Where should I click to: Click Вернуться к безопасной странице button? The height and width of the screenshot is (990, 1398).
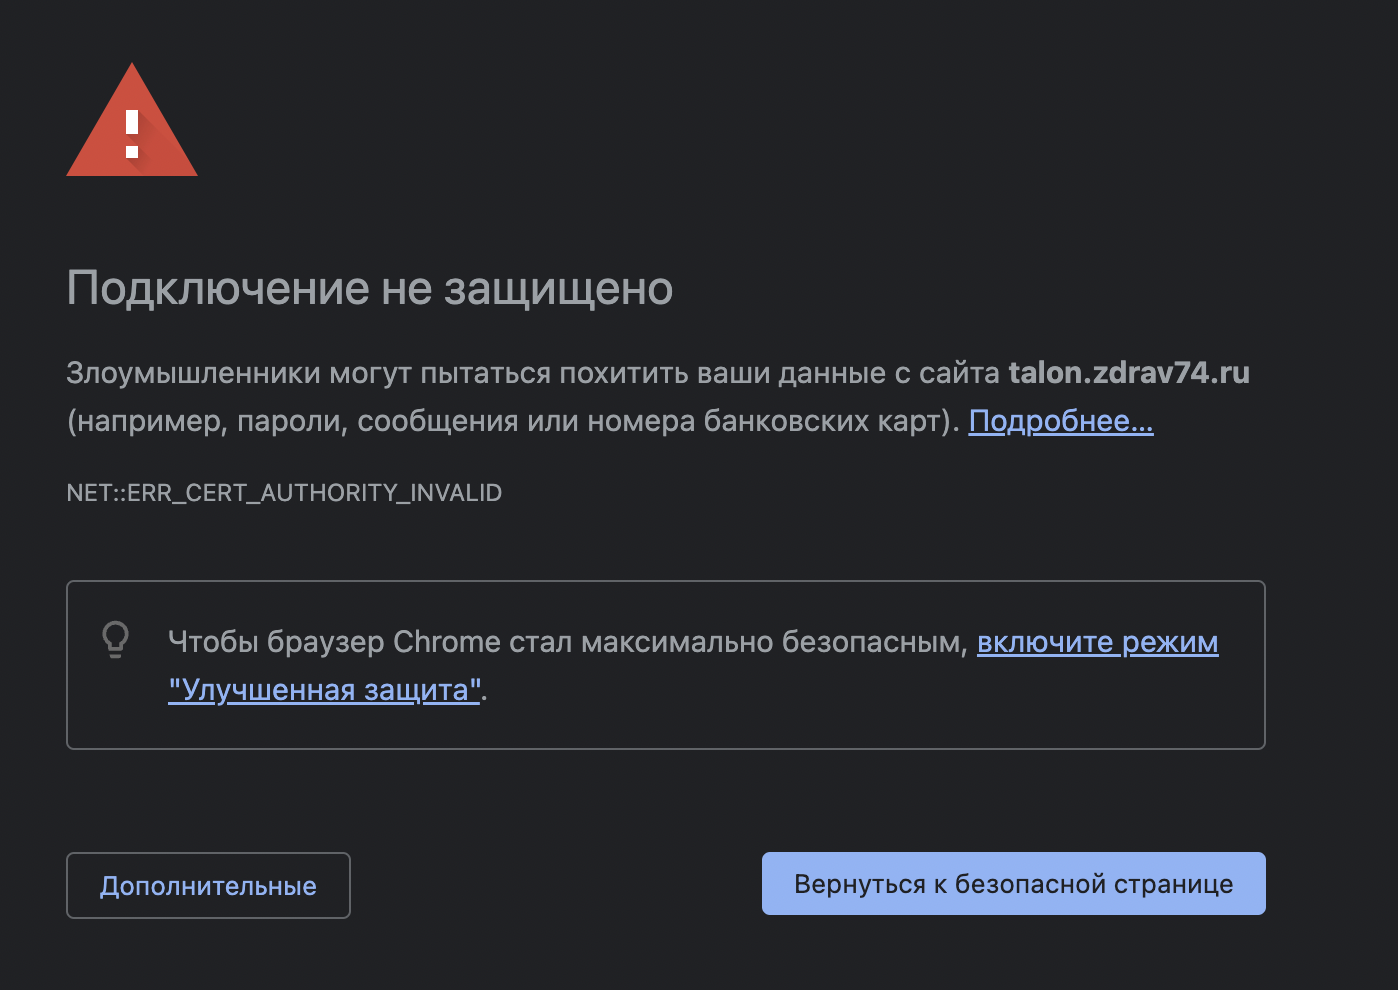(x=1013, y=884)
